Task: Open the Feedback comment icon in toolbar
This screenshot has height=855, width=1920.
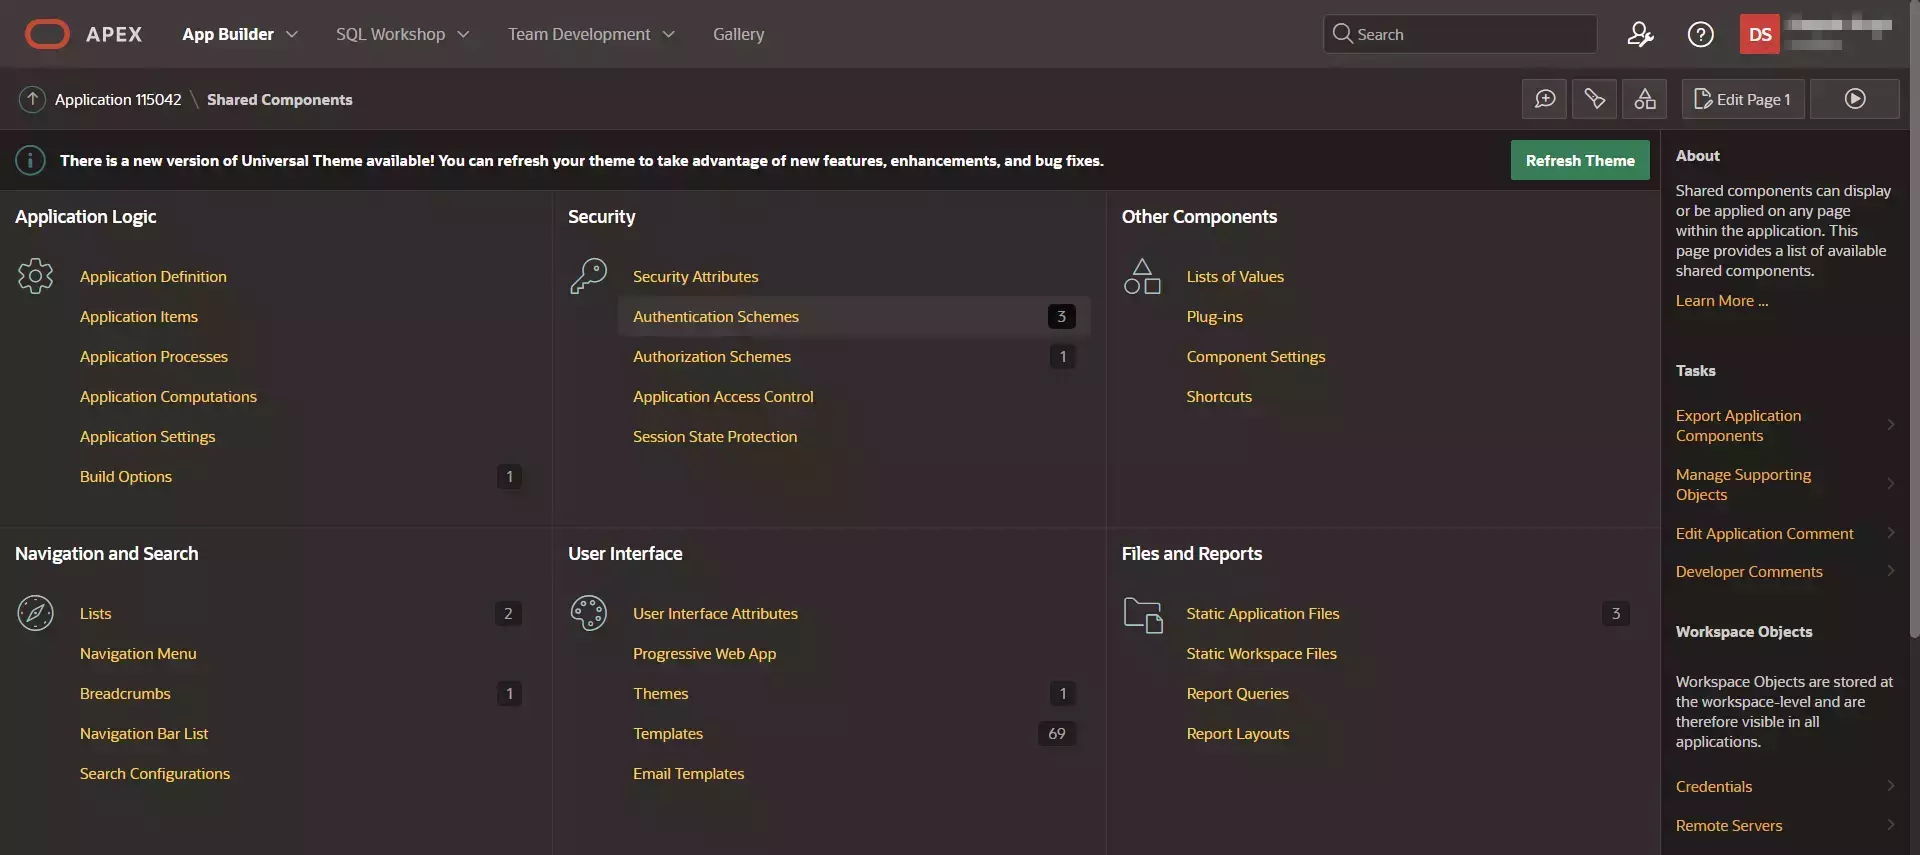Action: 1545,99
